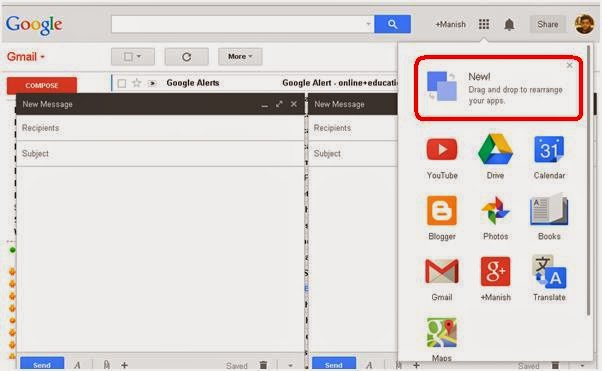
Task: Focus Subject field in right compose
Action: click(353, 154)
